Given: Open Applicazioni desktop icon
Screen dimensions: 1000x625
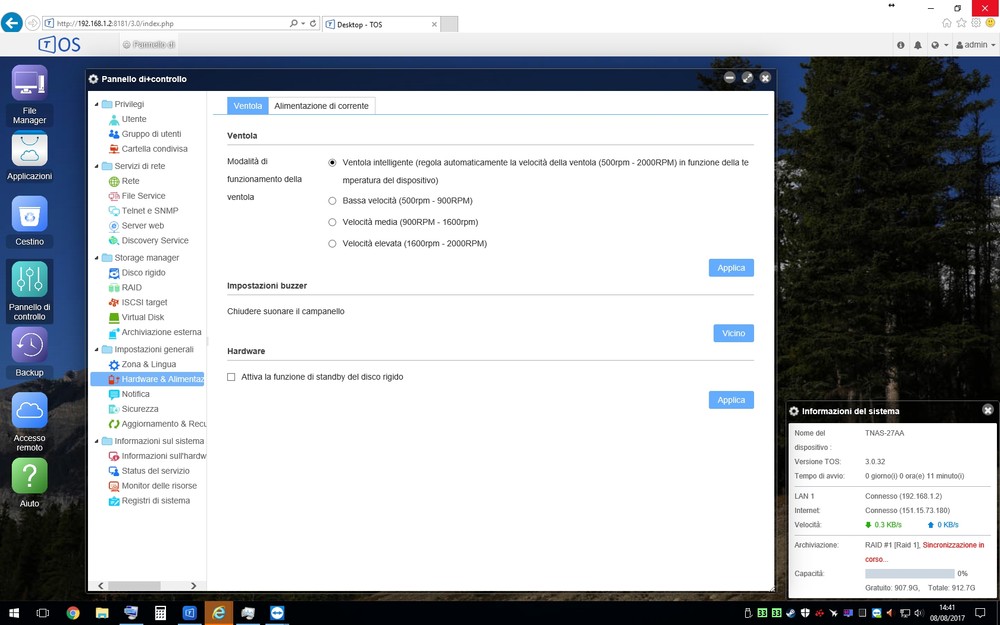Looking at the screenshot, I should [x=29, y=150].
